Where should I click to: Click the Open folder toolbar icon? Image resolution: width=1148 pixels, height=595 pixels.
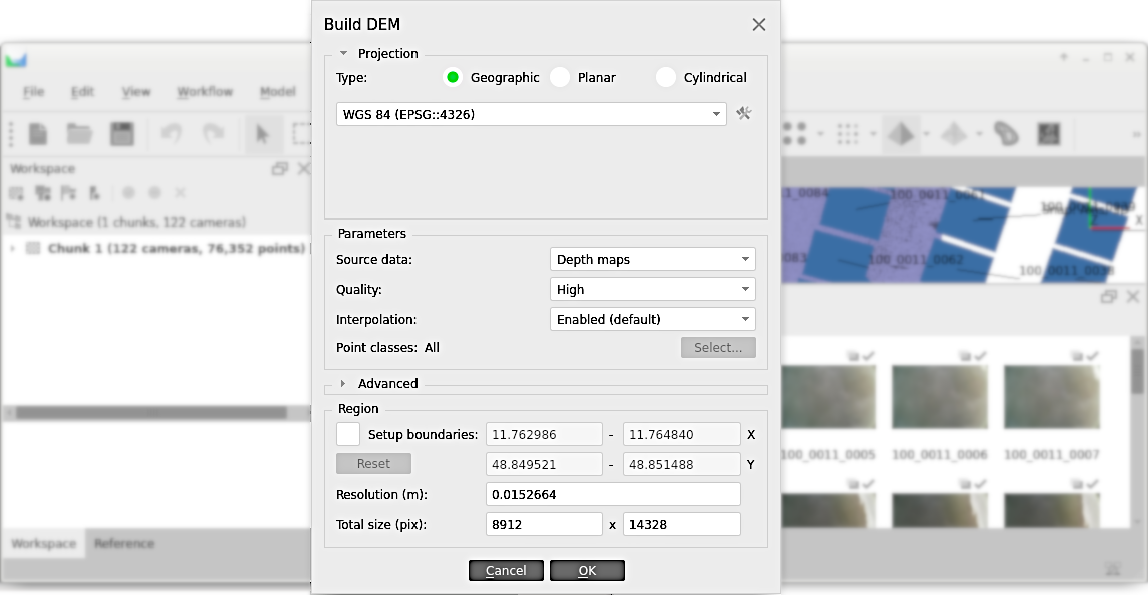79,133
